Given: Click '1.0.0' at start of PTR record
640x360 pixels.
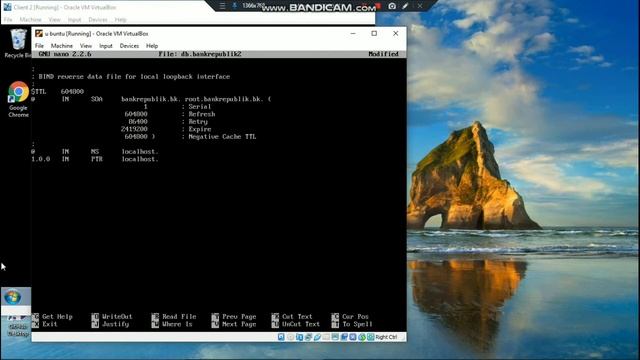Looking at the screenshot, I should pyautogui.click(x=41, y=159).
